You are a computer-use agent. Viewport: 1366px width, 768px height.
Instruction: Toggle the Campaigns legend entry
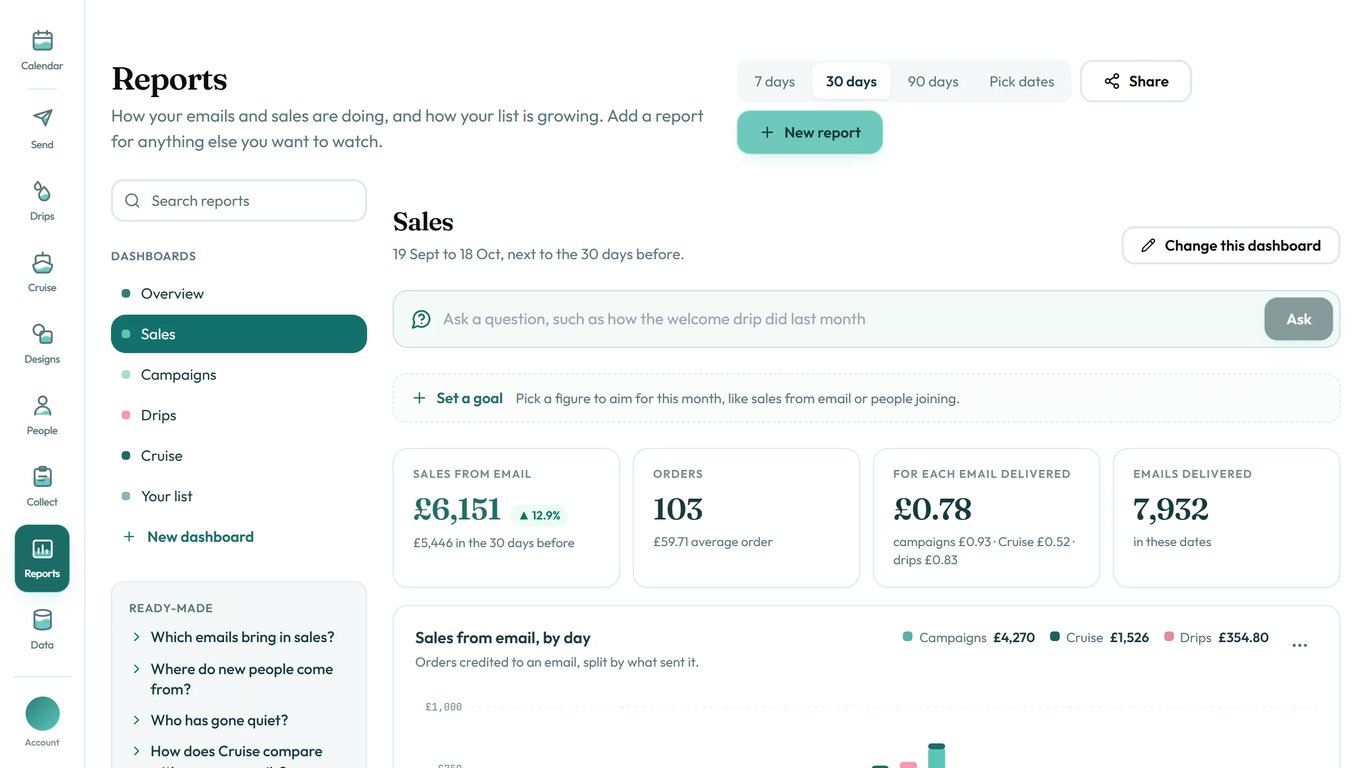pos(968,637)
